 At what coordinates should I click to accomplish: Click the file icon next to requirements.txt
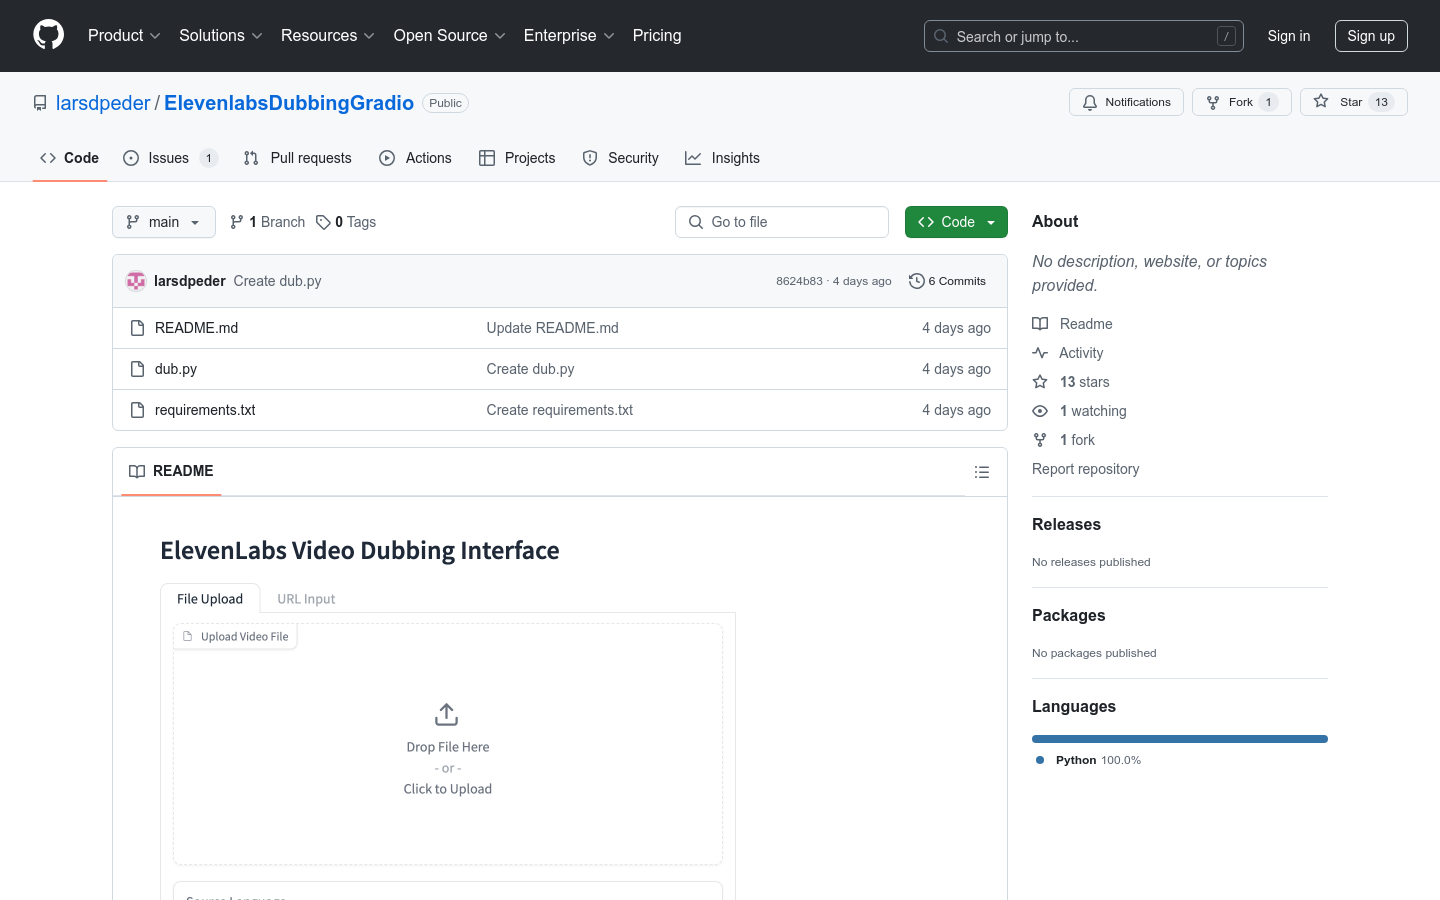[138, 410]
